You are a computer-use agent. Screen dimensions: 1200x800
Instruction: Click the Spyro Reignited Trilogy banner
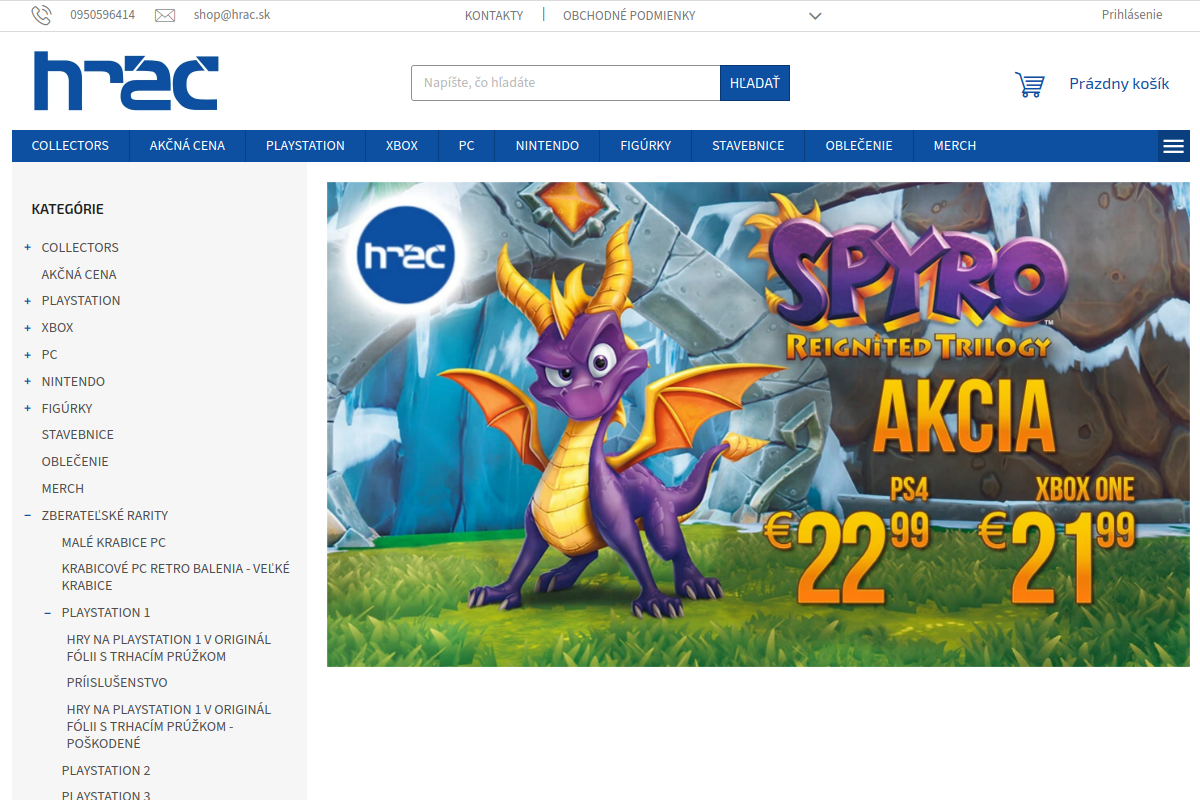(x=758, y=424)
